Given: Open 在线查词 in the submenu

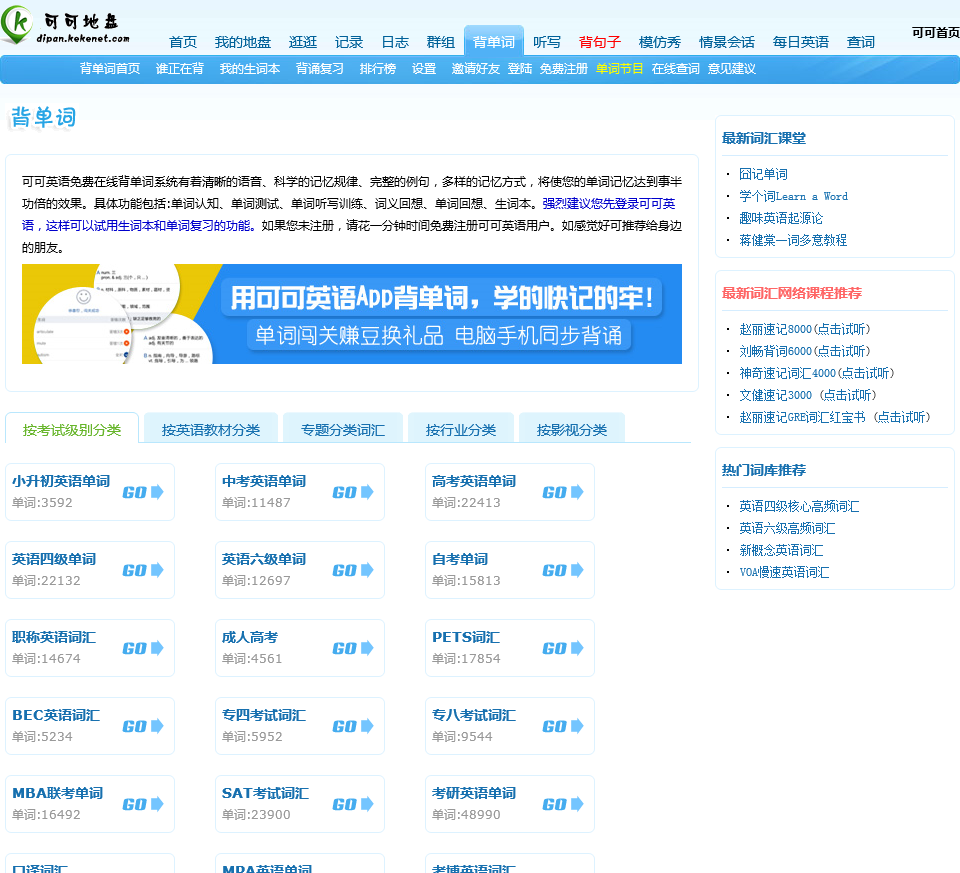Looking at the screenshot, I should click(x=675, y=69).
